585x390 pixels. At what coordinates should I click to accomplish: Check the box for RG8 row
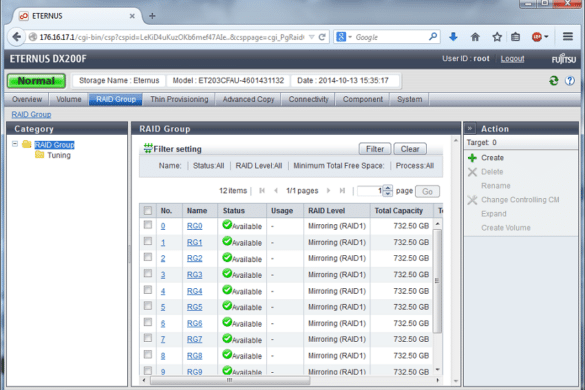[x=148, y=355]
